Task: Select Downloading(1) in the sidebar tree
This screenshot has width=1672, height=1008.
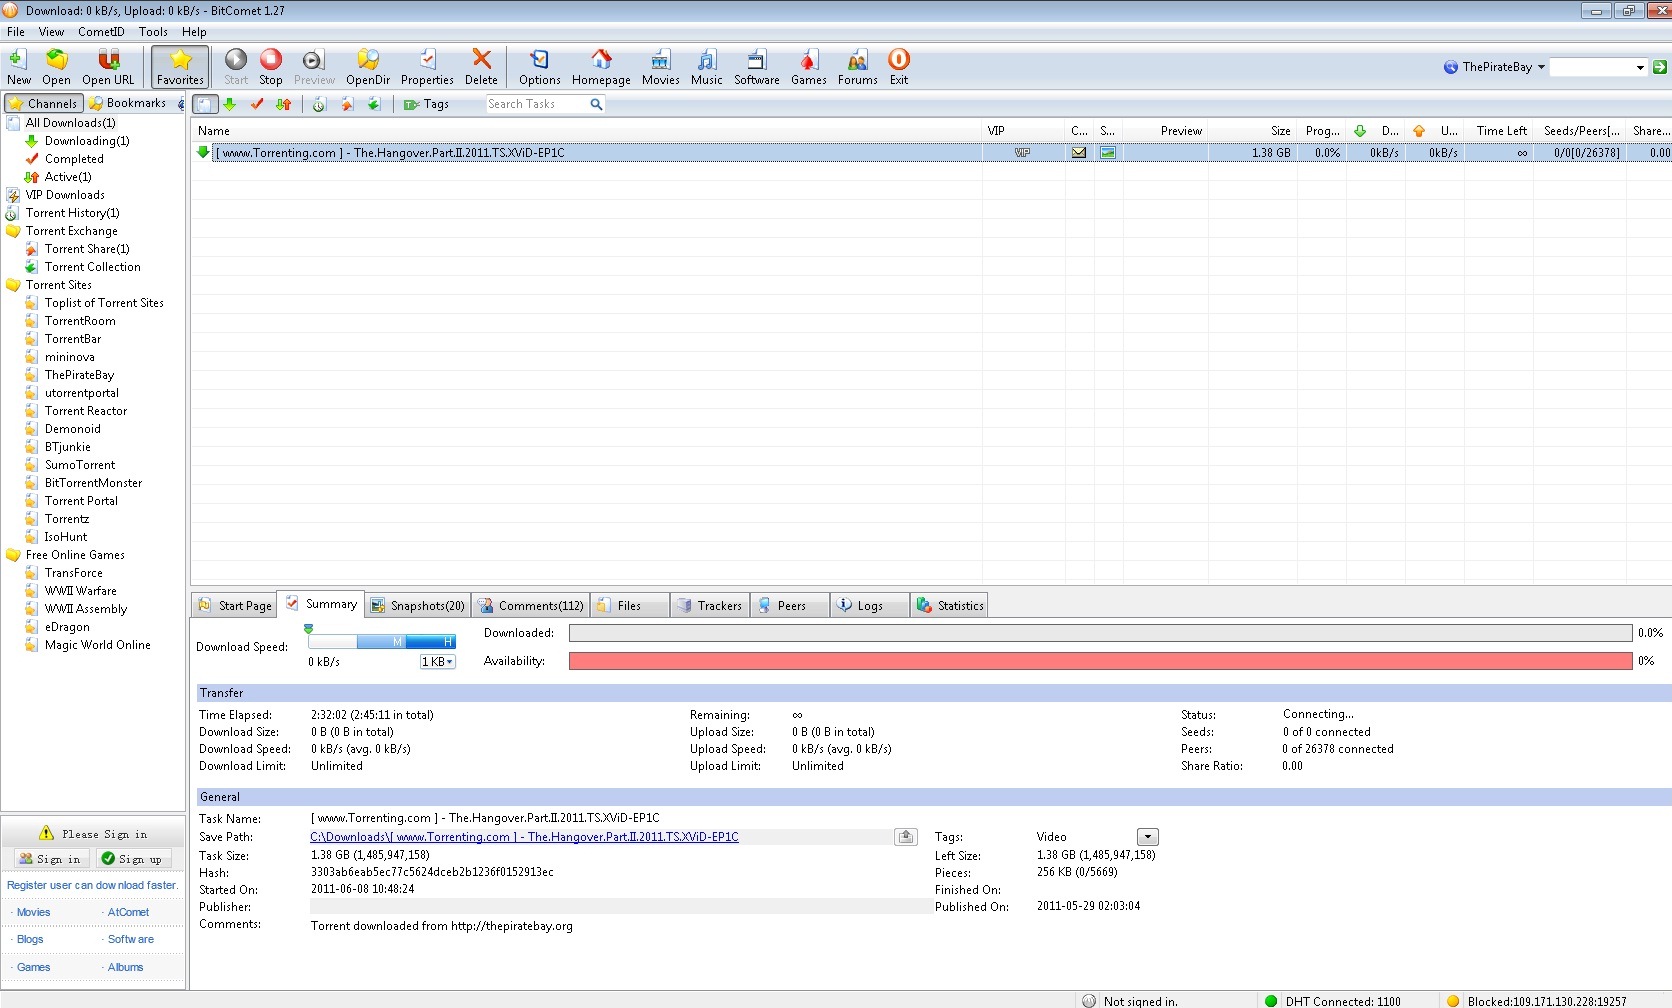Action: coord(87,141)
